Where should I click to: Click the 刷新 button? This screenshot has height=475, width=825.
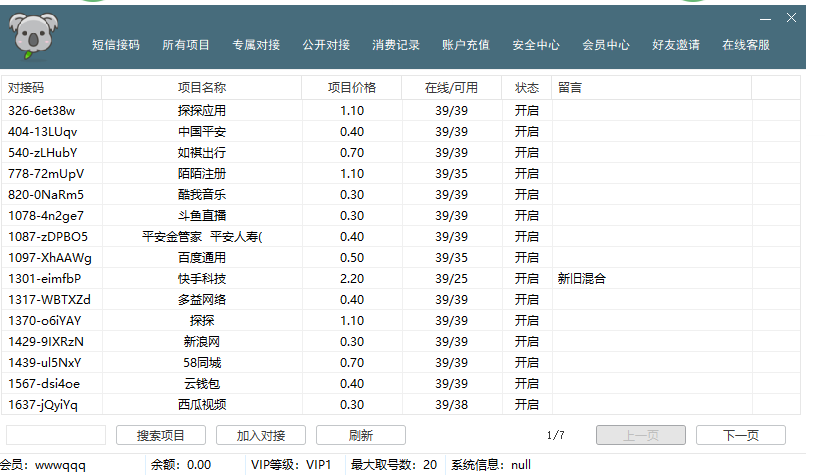361,435
